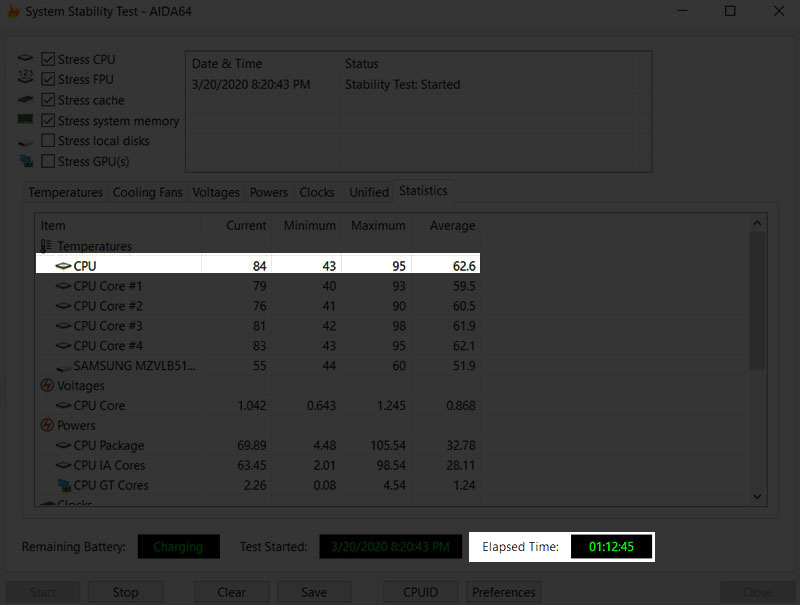
Task: Open Preferences button
Action: [x=504, y=592]
